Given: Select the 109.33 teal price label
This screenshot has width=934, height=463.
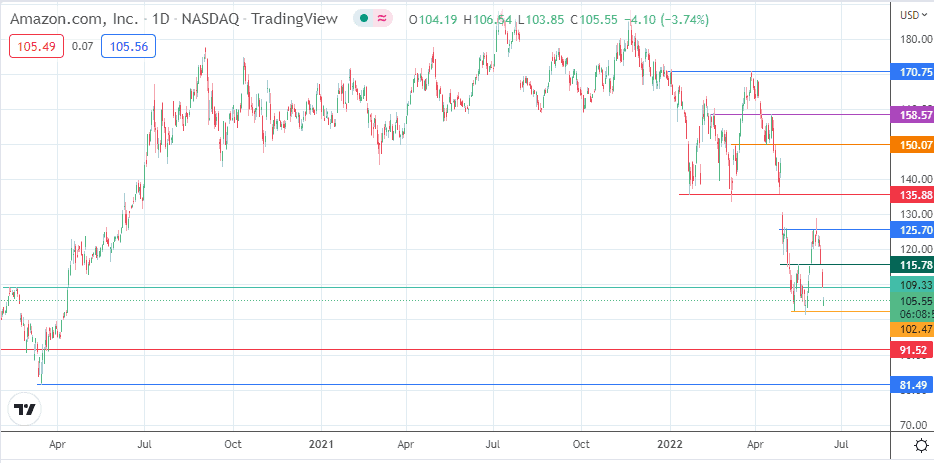Looking at the screenshot, I should 911,285.
